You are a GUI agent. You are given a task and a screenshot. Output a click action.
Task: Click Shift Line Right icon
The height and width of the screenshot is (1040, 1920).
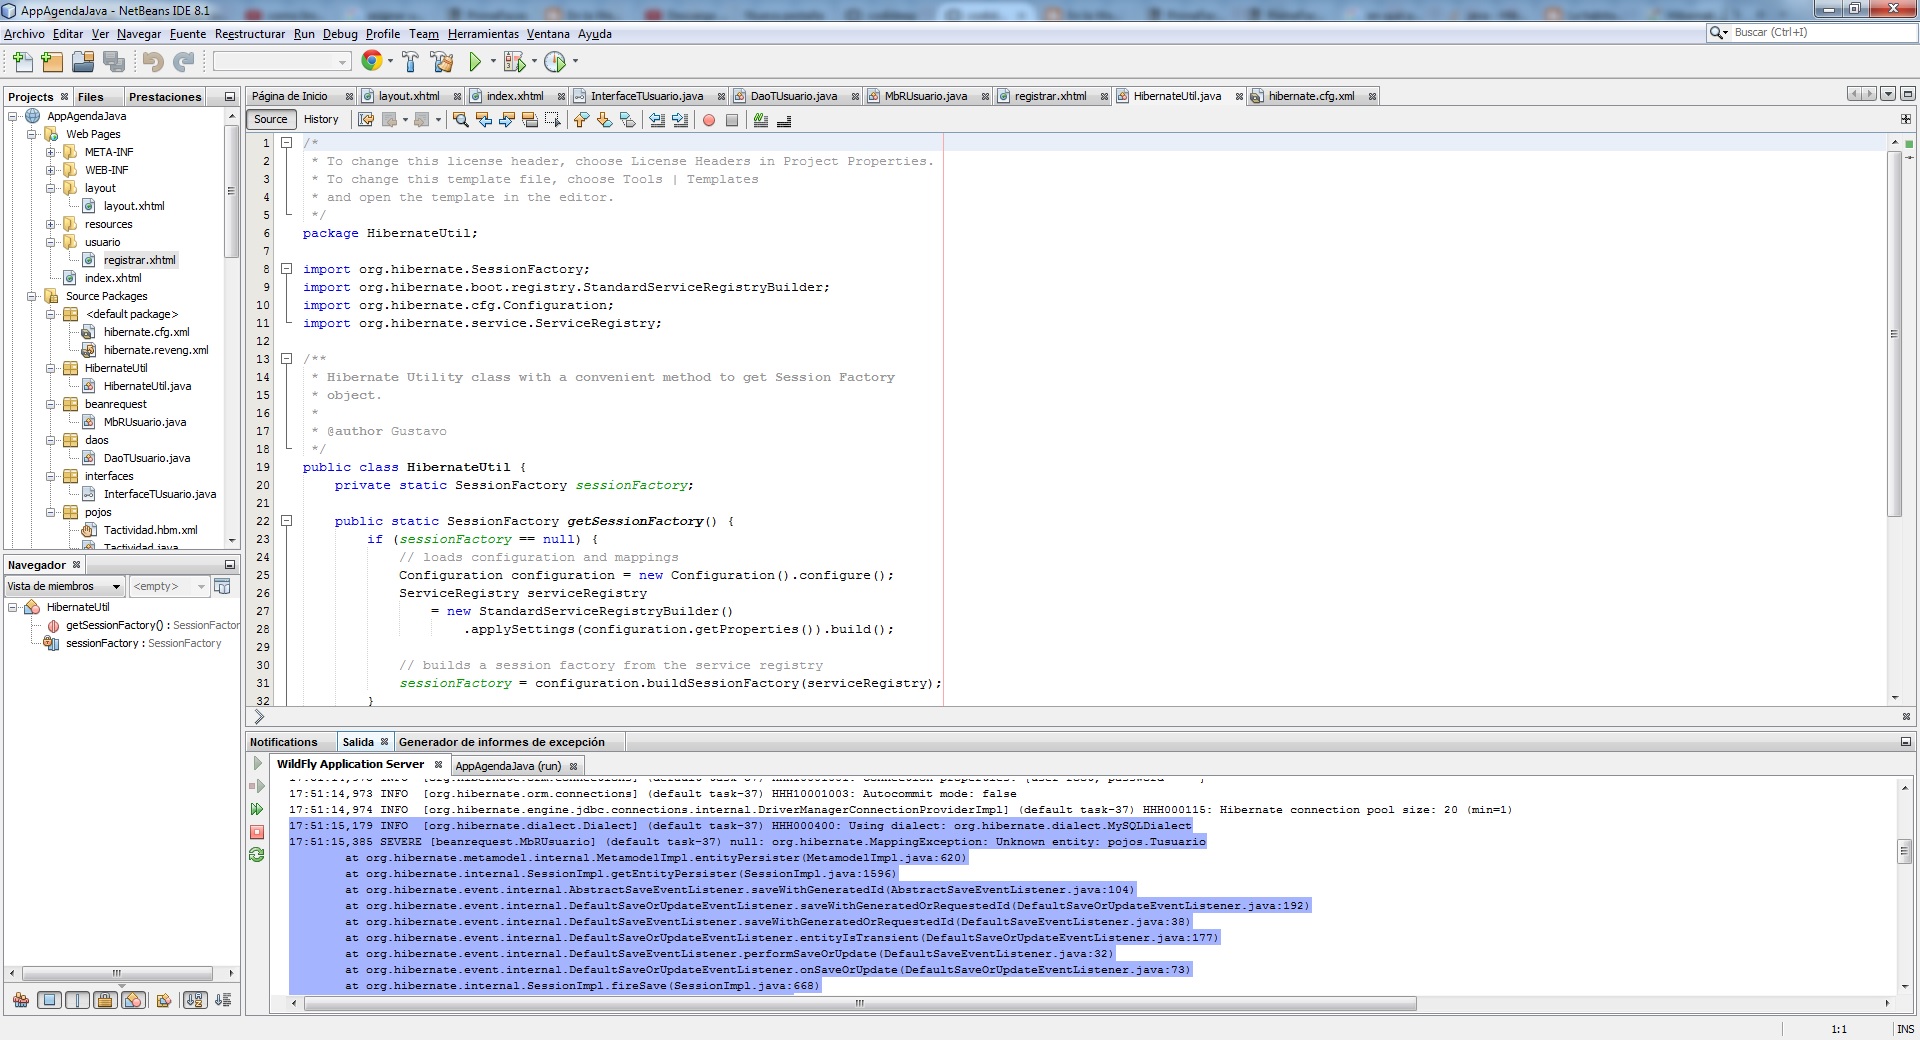click(x=680, y=120)
